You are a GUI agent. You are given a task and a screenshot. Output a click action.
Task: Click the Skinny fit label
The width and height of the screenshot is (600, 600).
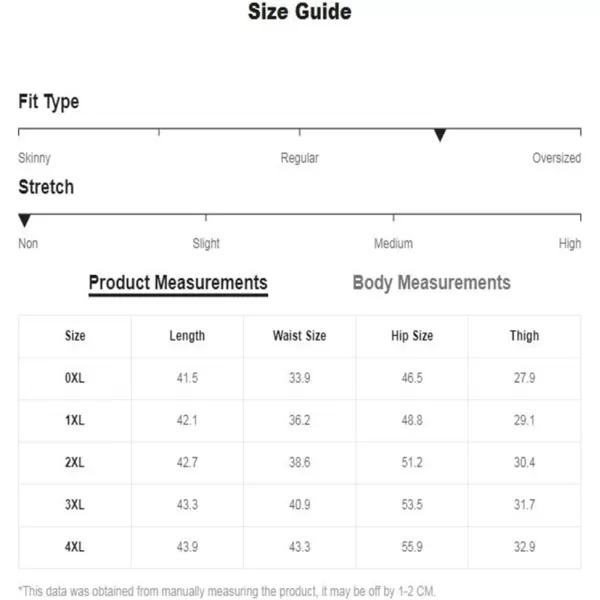coord(34,158)
